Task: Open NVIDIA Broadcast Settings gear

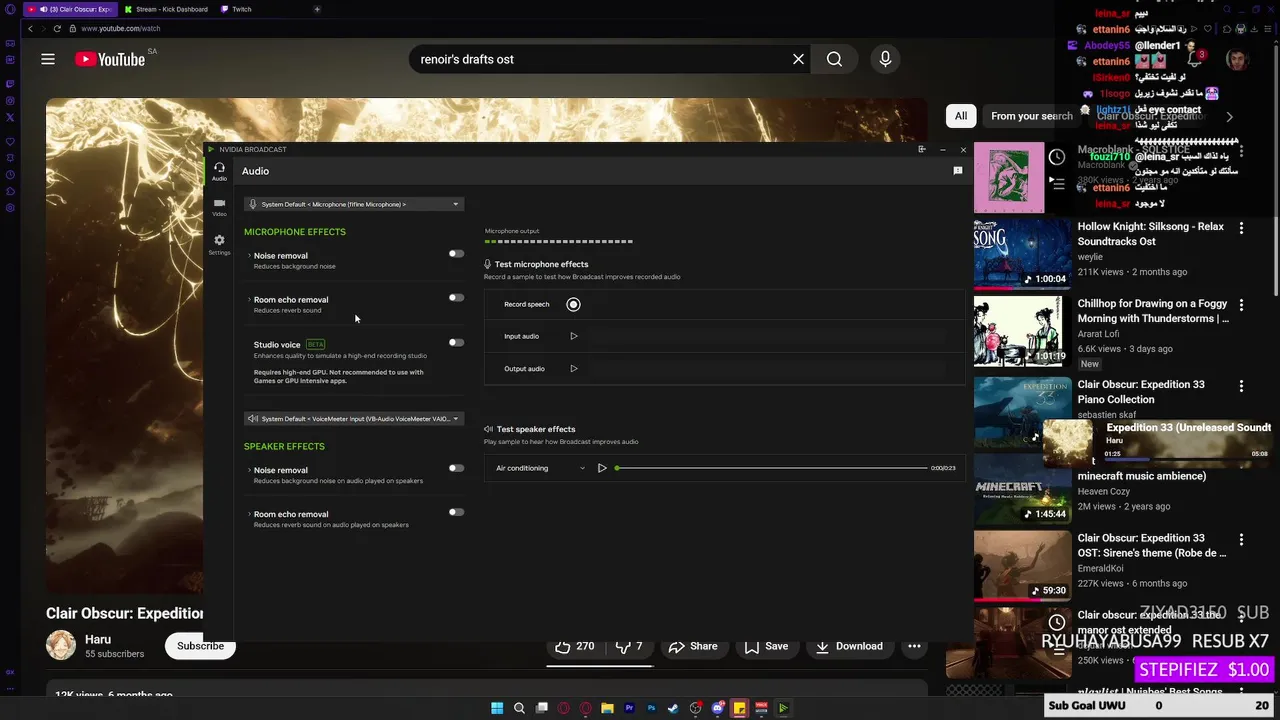Action: (219, 244)
